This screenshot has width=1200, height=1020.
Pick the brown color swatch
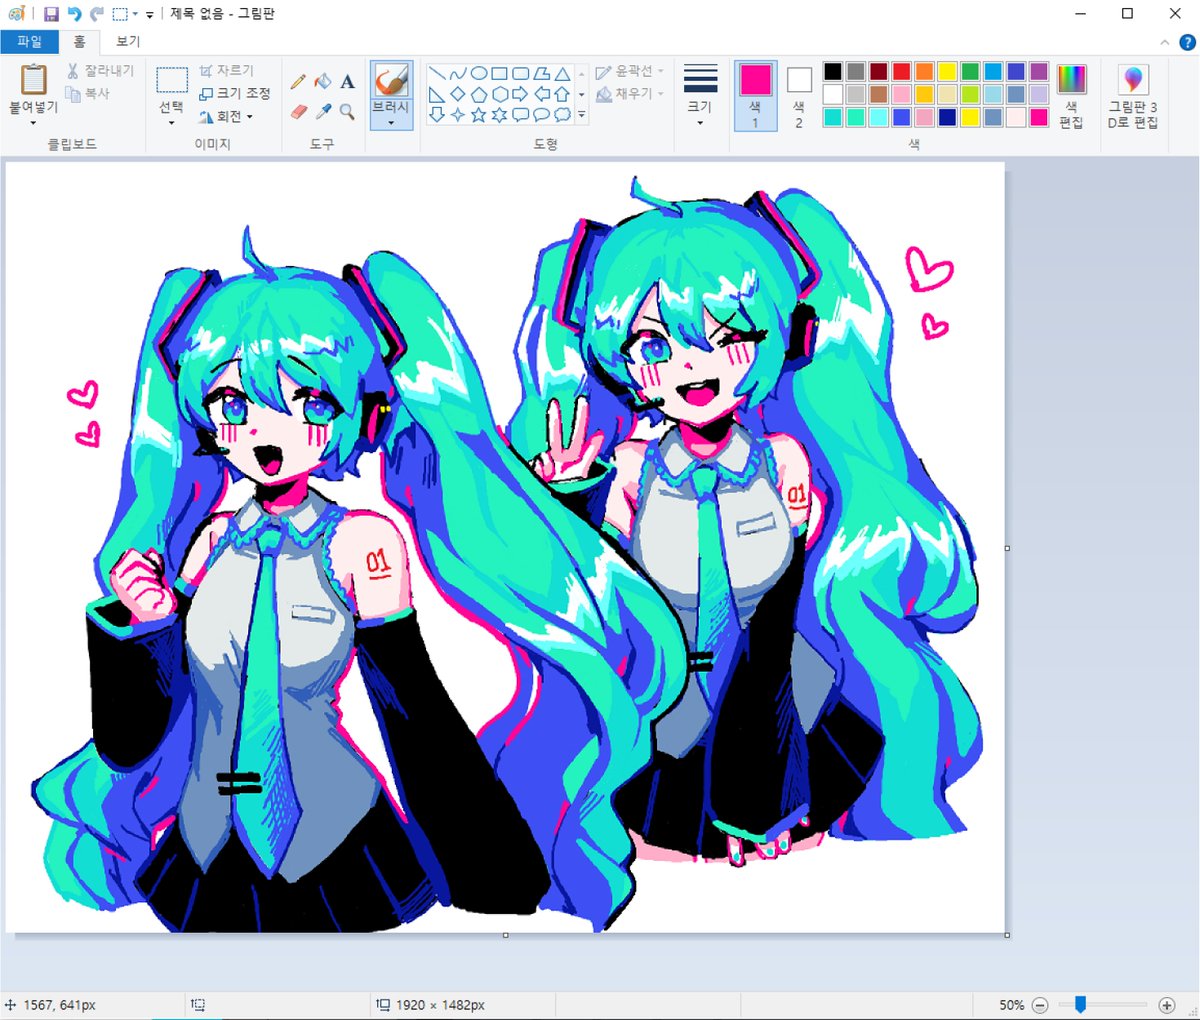pyautogui.click(x=879, y=94)
